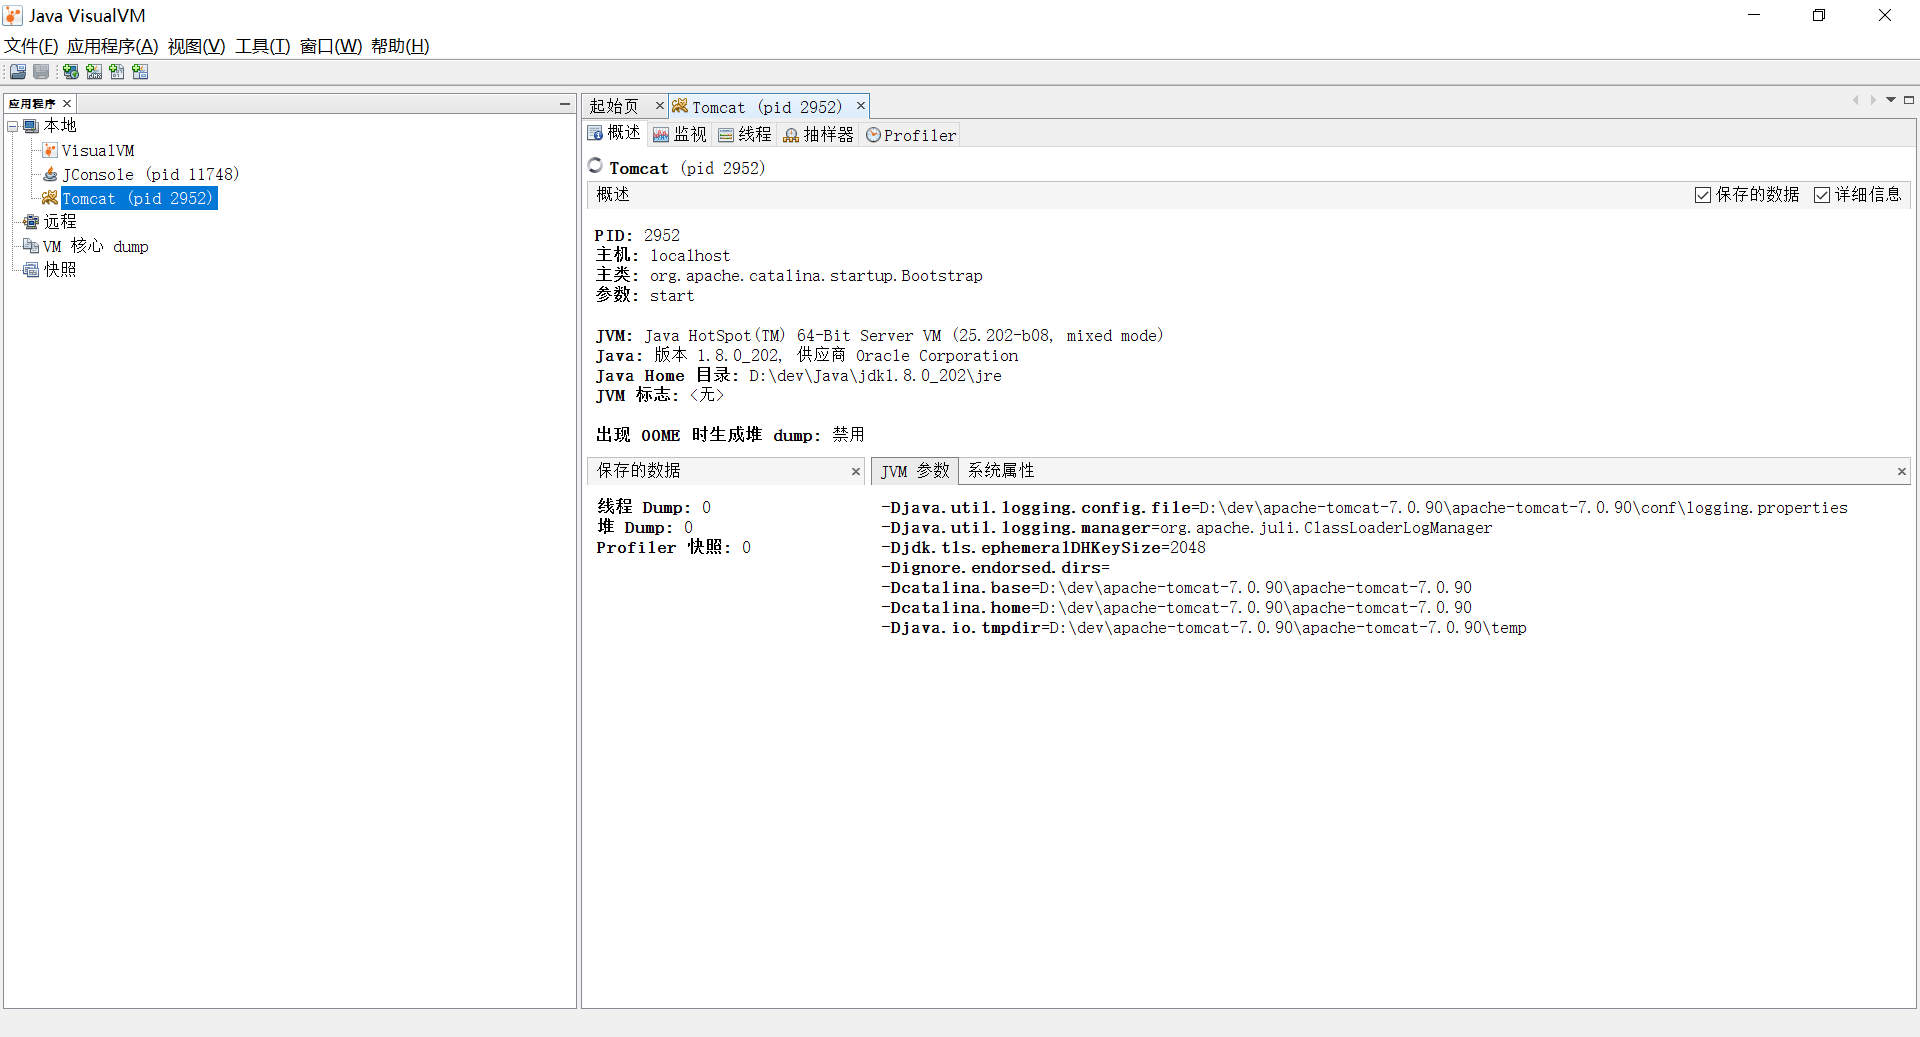Close the 保存的数据 section
The width and height of the screenshot is (1920, 1037).
[856, 471]
